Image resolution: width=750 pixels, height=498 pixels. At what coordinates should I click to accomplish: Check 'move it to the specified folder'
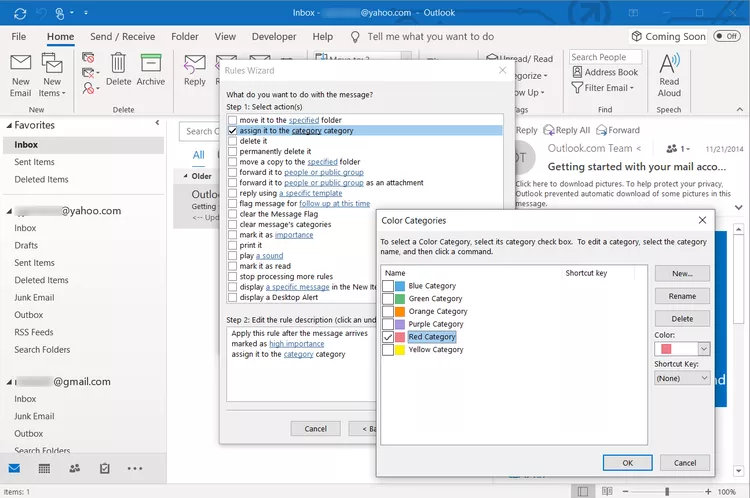pos(232,120)
